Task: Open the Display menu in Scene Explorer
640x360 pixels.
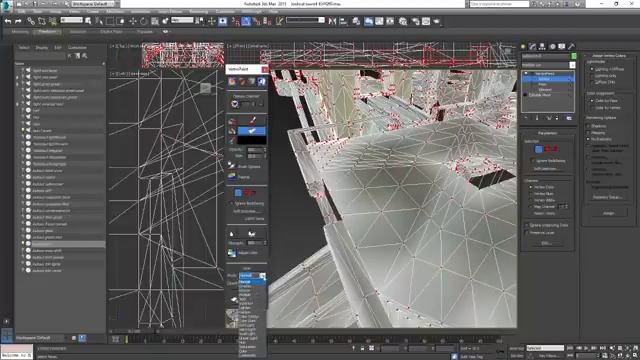Action: click(41, 48)
